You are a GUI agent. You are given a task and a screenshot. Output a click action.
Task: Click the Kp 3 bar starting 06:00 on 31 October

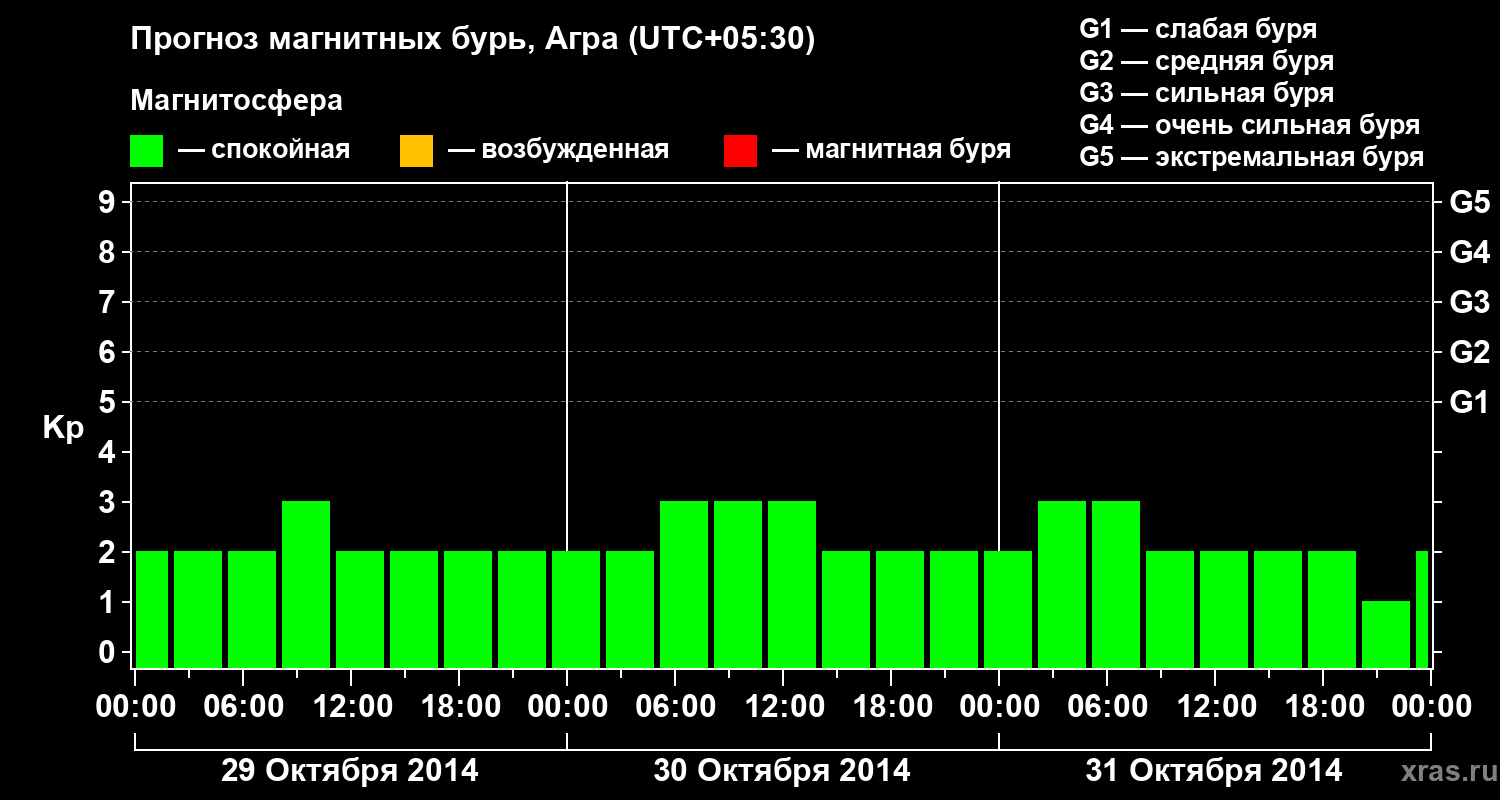(1116, 584)
